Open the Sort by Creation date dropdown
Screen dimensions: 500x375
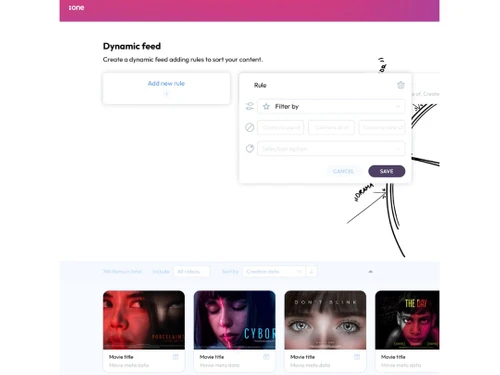click(x=273, y=271)
